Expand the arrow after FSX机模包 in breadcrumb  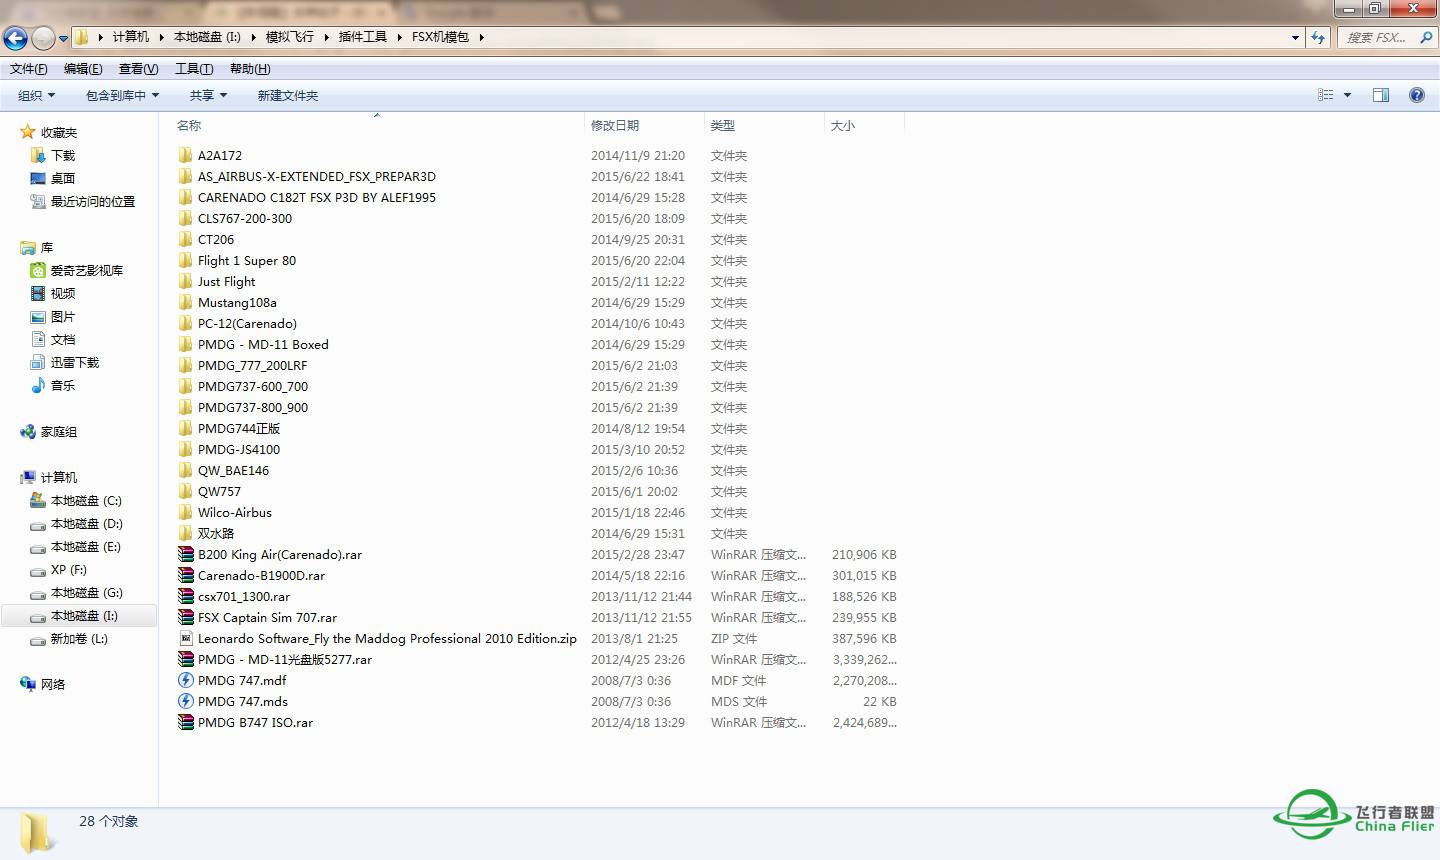(x=481, y=37)
